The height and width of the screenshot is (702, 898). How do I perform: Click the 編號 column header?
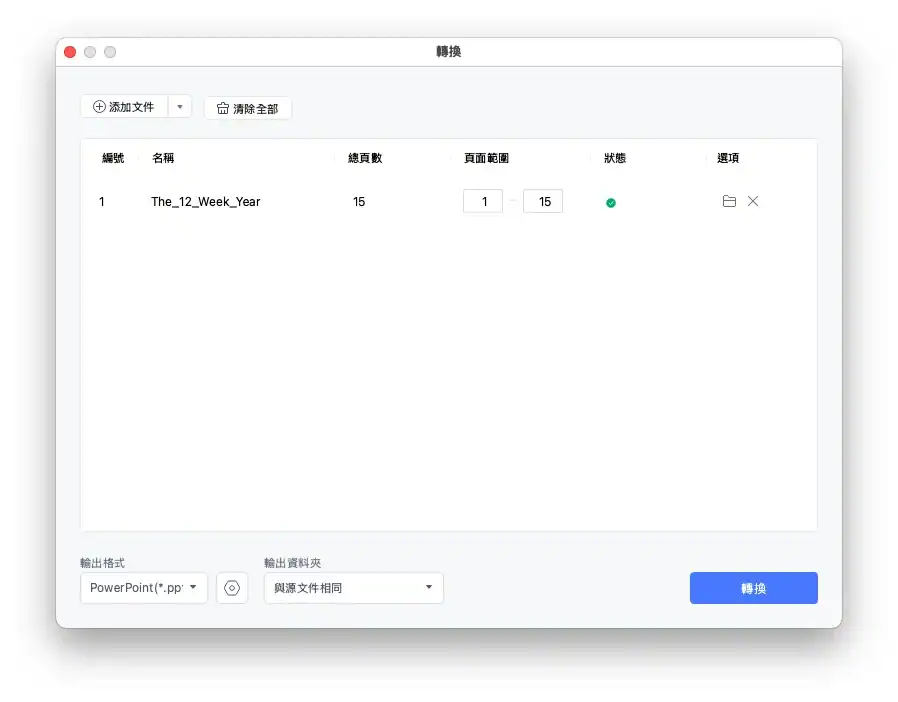tap(113, 158)
